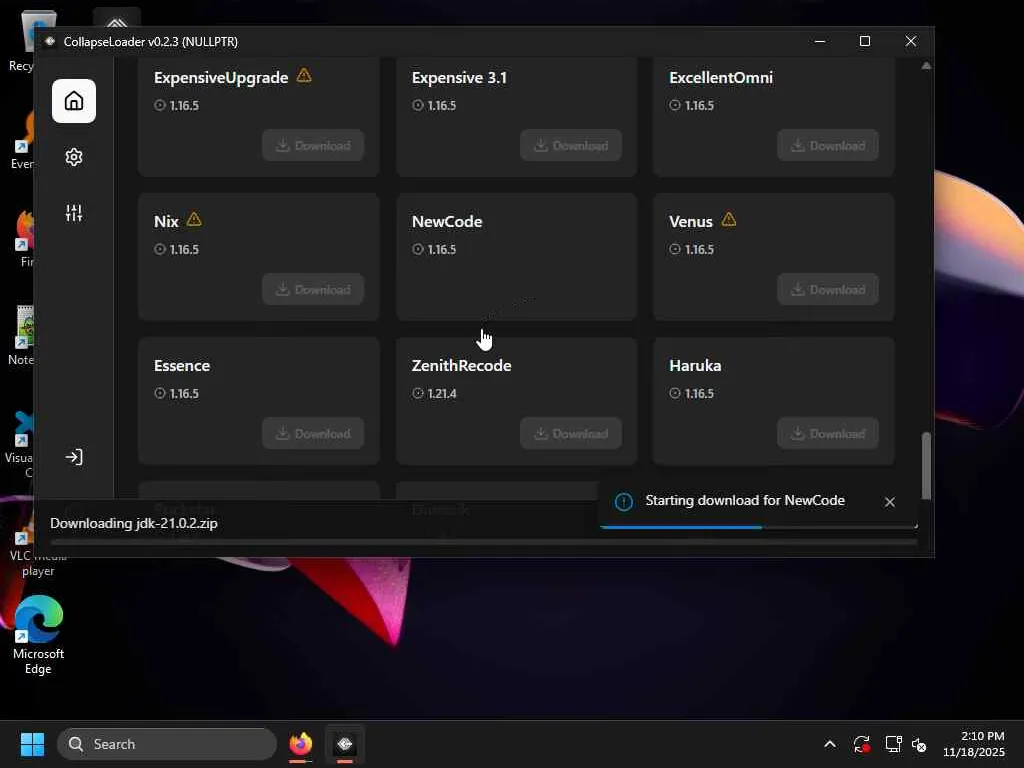Viewport: 1024px width, 768px height.
Task: Click the taskbar Search box
Action: pos(167,744)
